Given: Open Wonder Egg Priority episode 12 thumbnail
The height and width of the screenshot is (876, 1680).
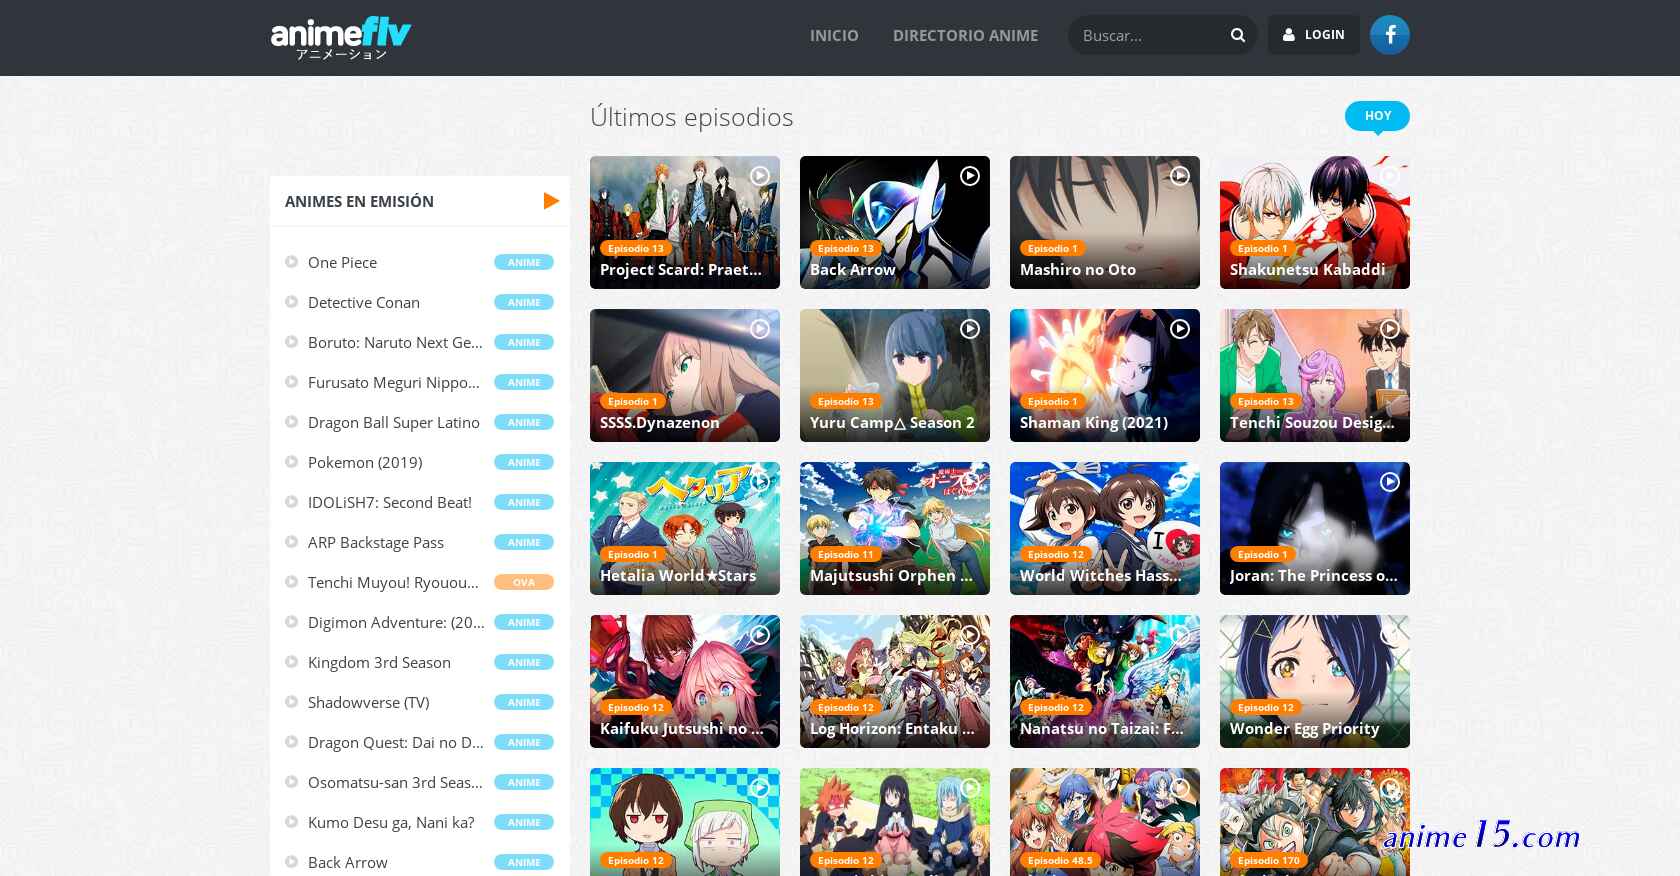Looking at the screenshot, I should pyautogui.click(x=1315, y=681).
